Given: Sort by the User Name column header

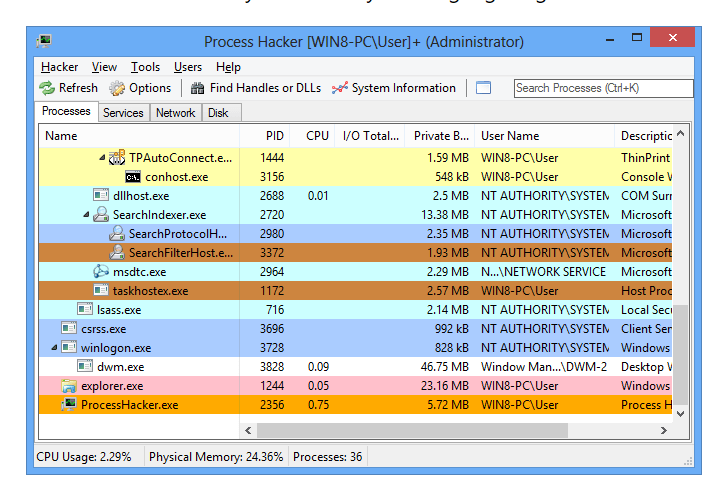Looking at the screenshot, I should 544,136.
